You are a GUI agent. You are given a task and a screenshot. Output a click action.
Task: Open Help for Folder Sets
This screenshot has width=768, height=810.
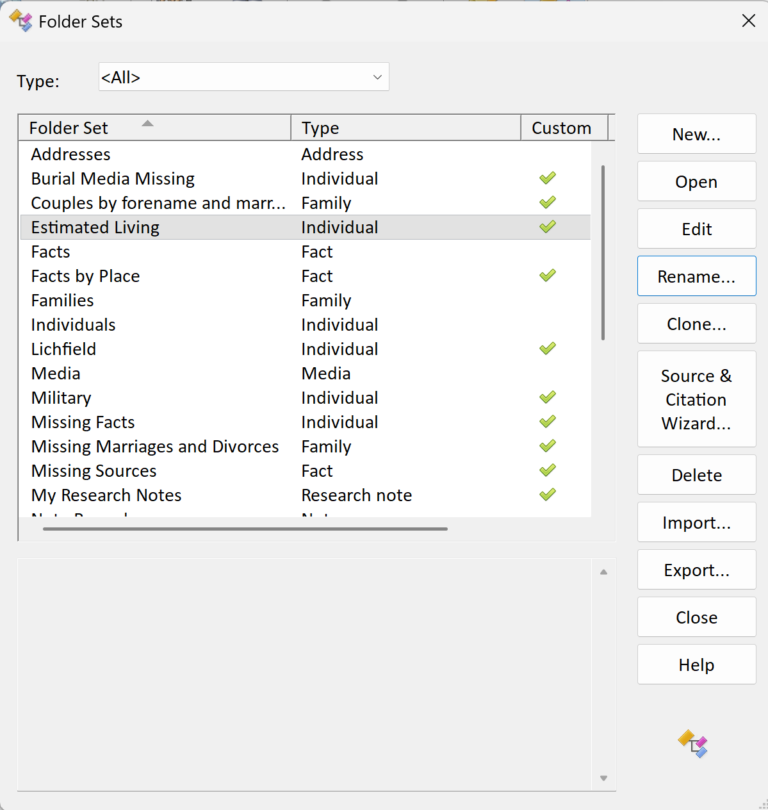(x=696, y=665)
